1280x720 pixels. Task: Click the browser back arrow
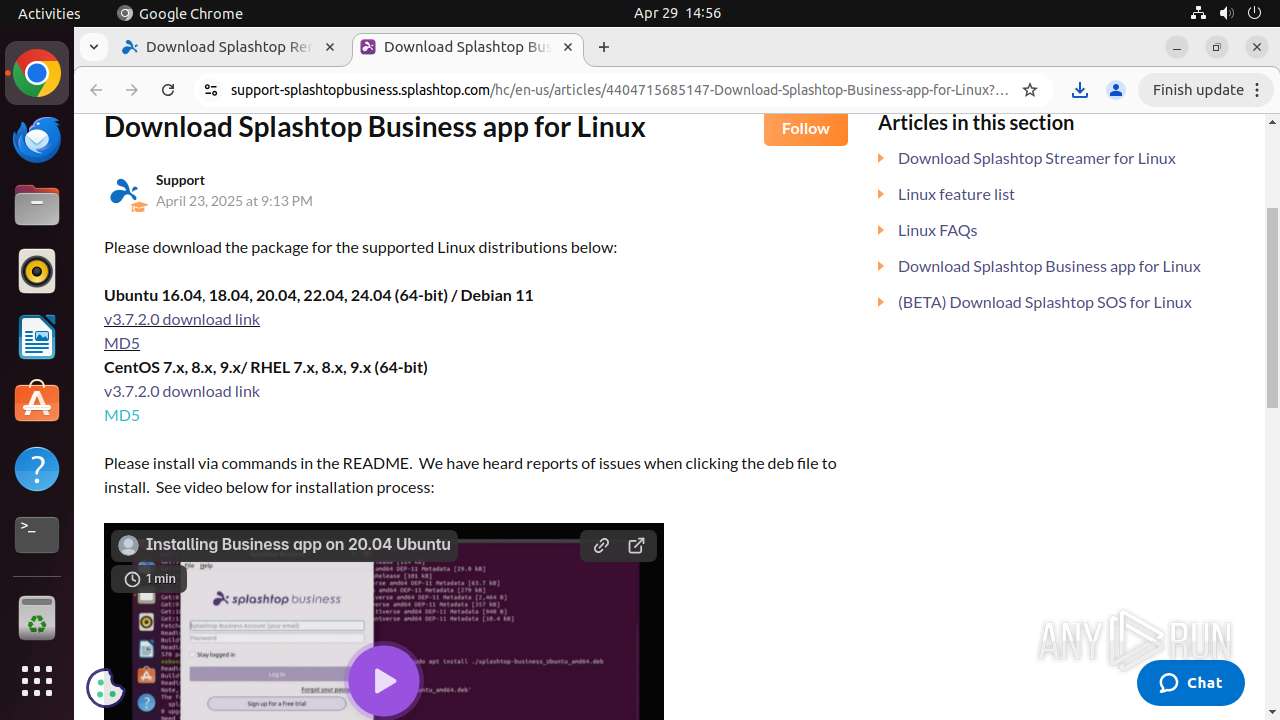(96, 90)
